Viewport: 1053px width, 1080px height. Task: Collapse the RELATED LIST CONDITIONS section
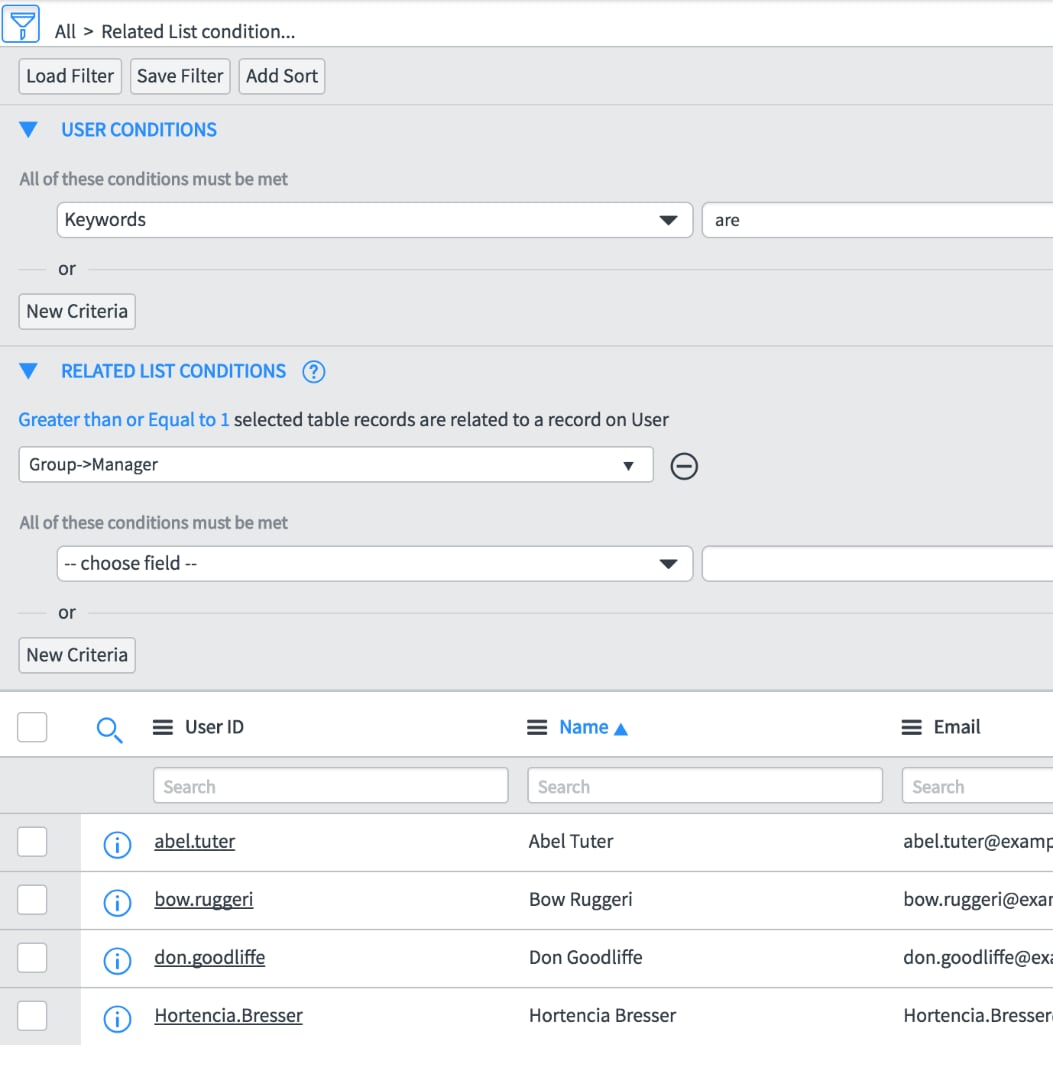coord(27,371)
